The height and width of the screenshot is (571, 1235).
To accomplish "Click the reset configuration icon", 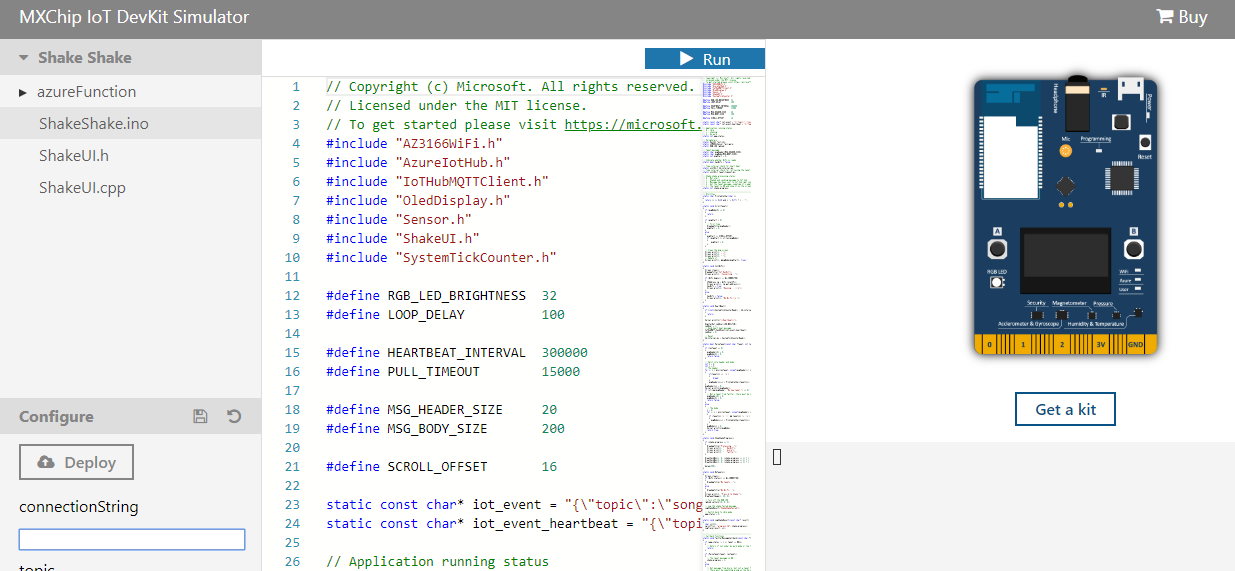I will pos(234,416).
